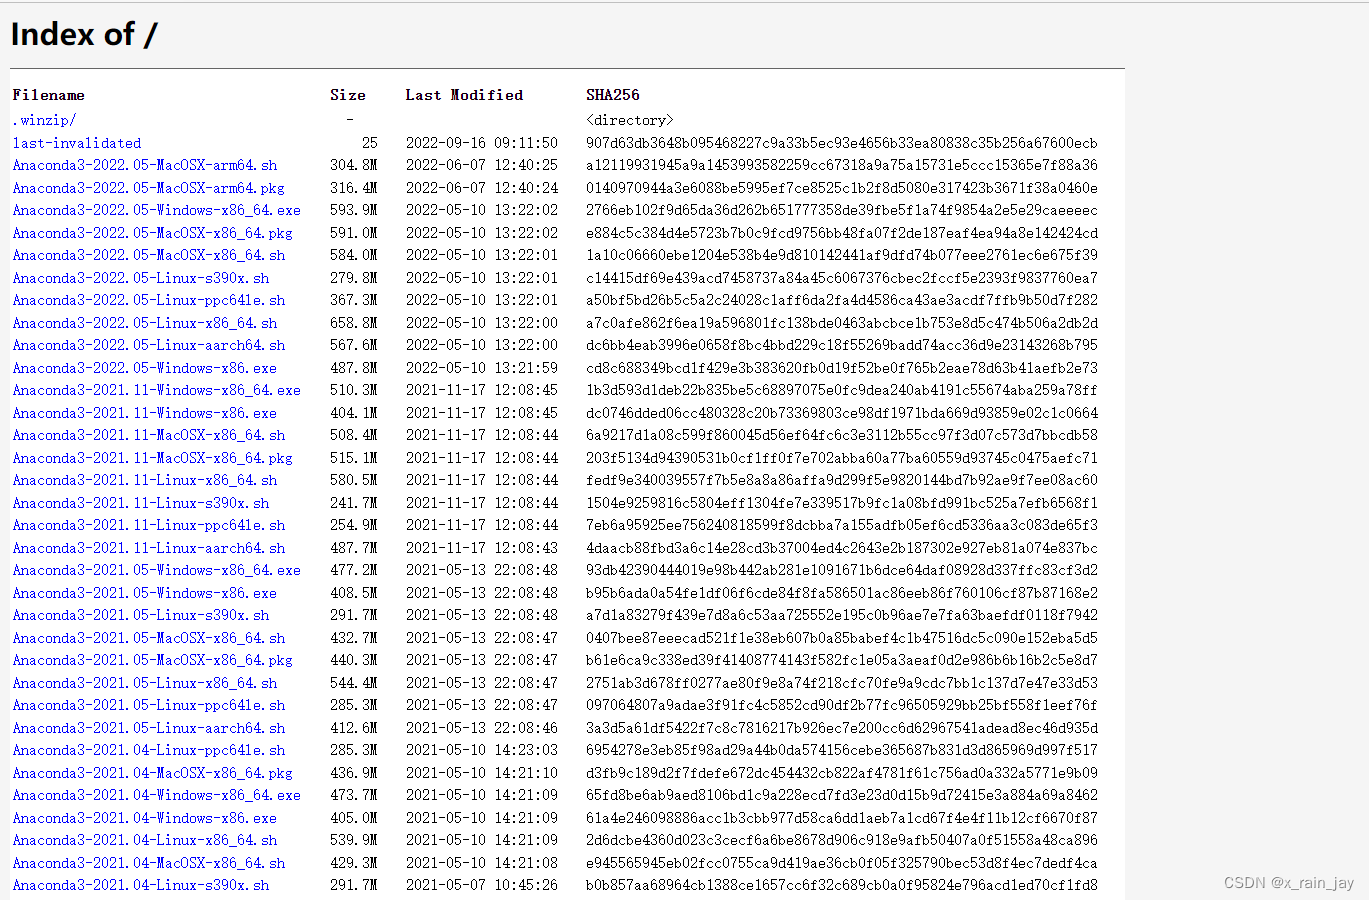1369x900 pixels.
Task: Download Anaconda3-2021.05-Linux-ppc64le.sh
Action: click(149, 705)
